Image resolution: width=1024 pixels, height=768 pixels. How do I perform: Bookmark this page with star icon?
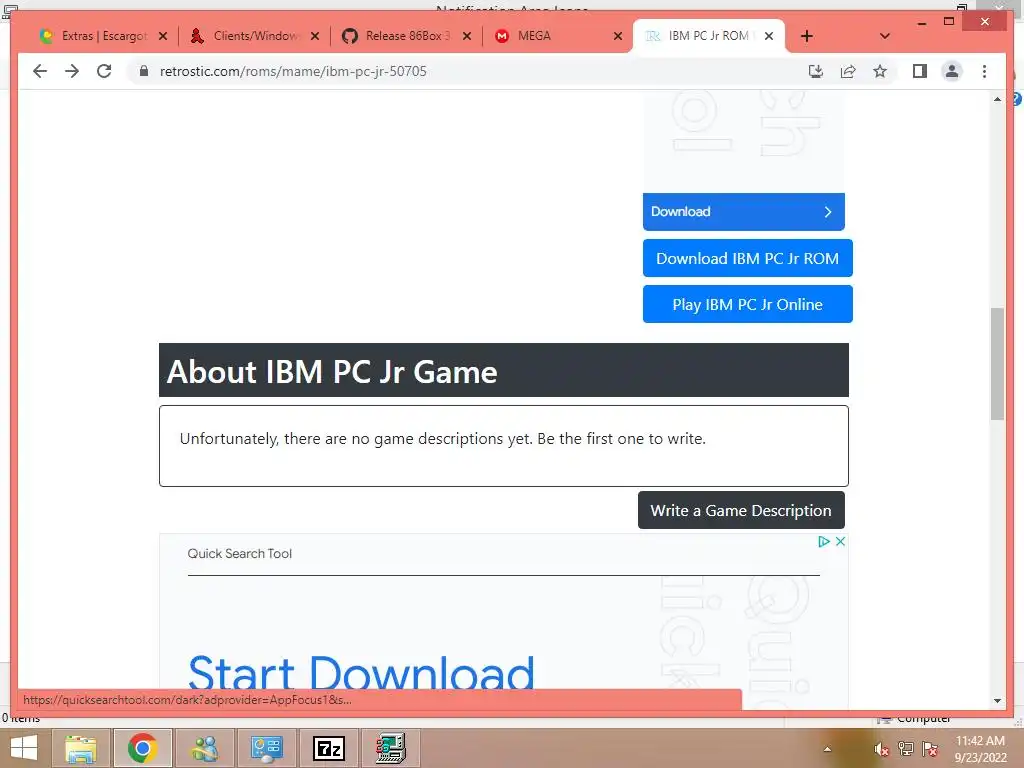[x=880, y=71]
